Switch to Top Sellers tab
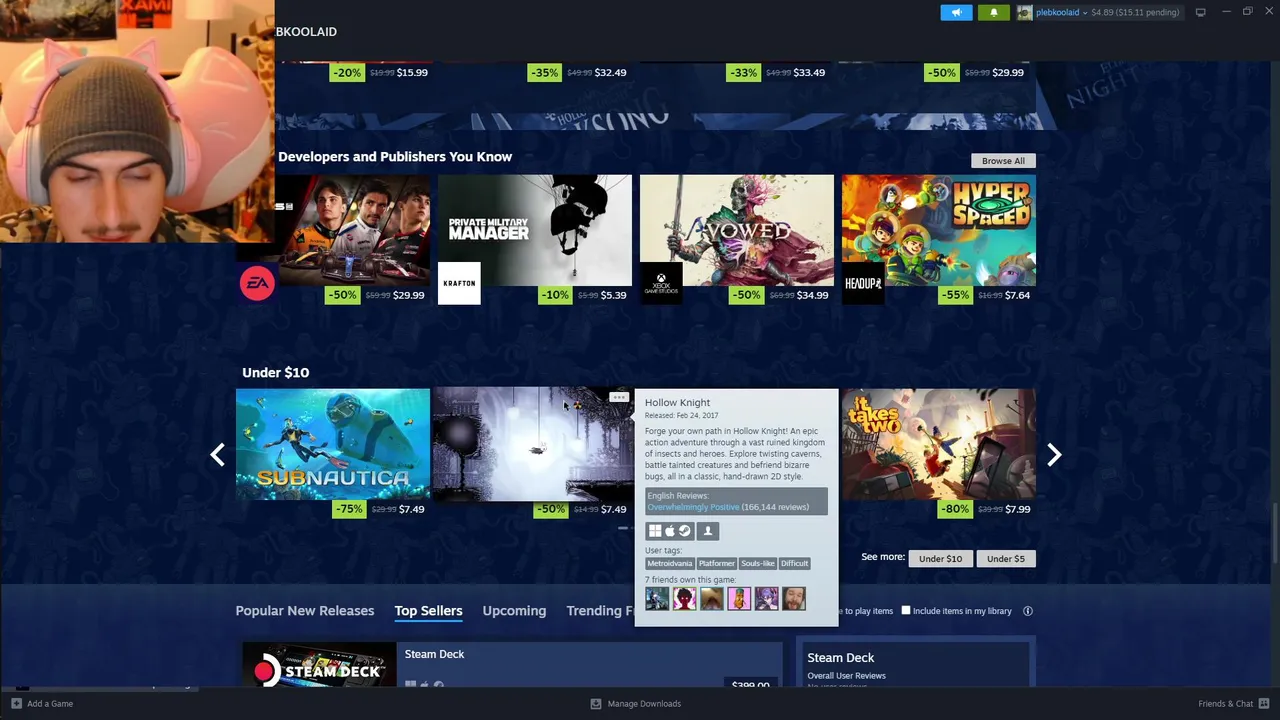Screen dimensions: 1280x720 pos(428,611)
